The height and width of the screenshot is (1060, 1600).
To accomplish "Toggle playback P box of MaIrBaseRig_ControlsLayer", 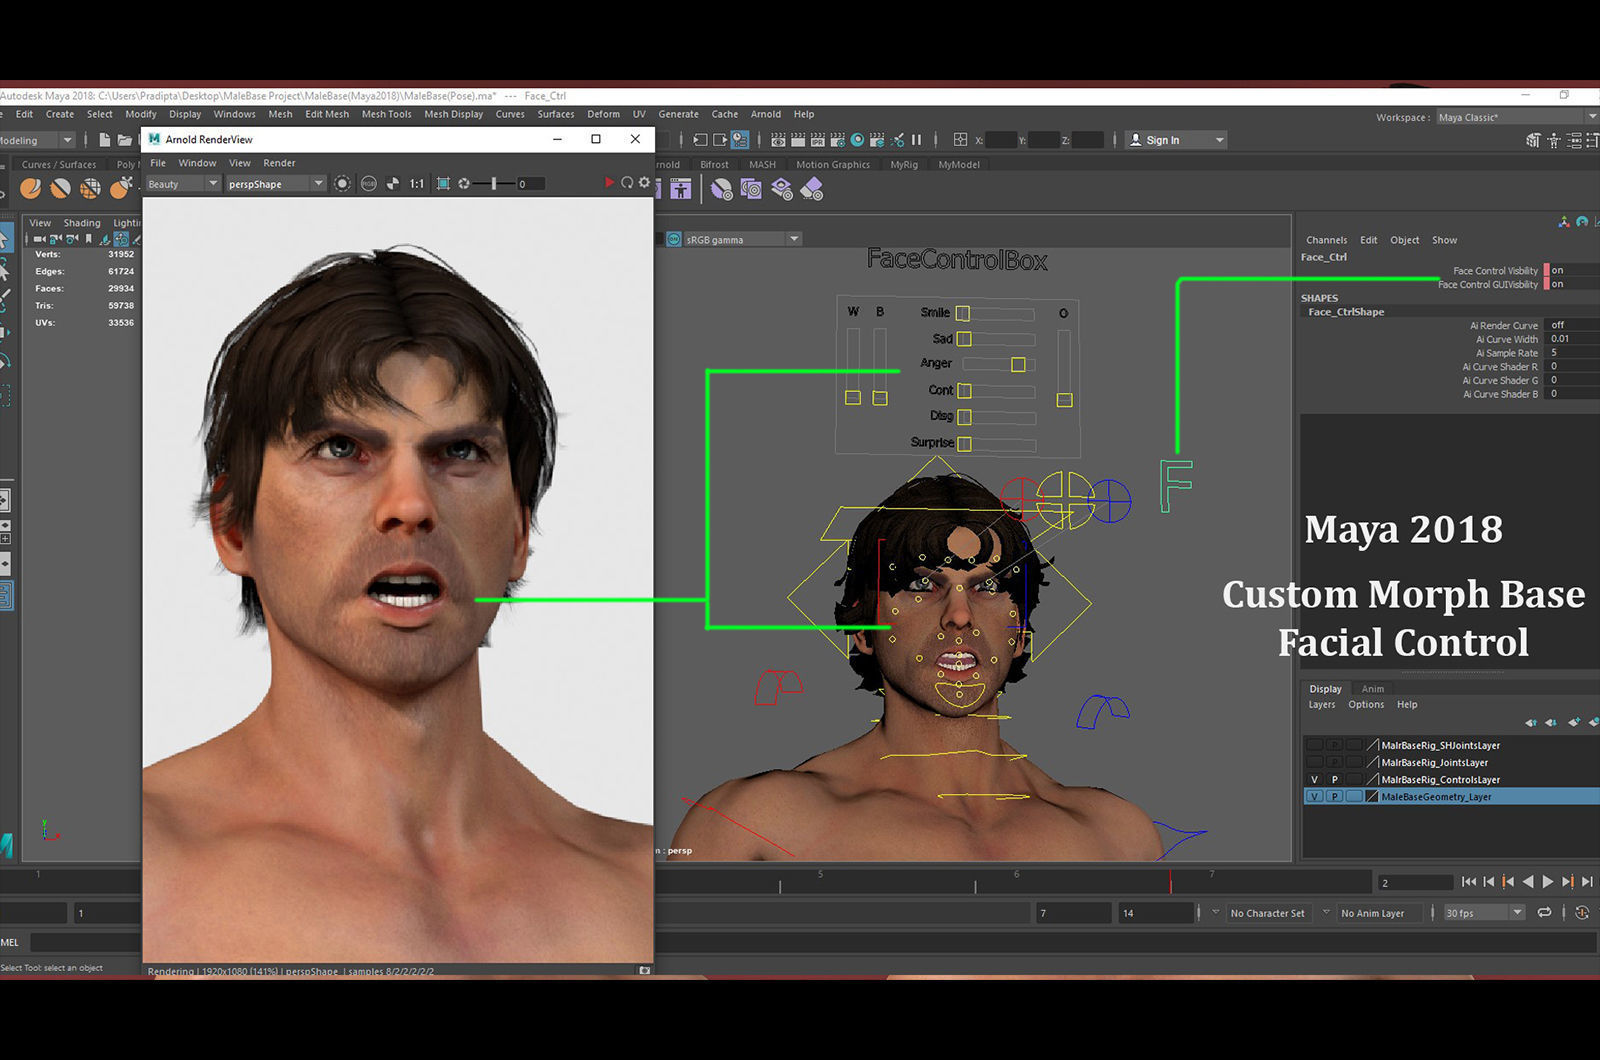I will [x=1334, y=779].
